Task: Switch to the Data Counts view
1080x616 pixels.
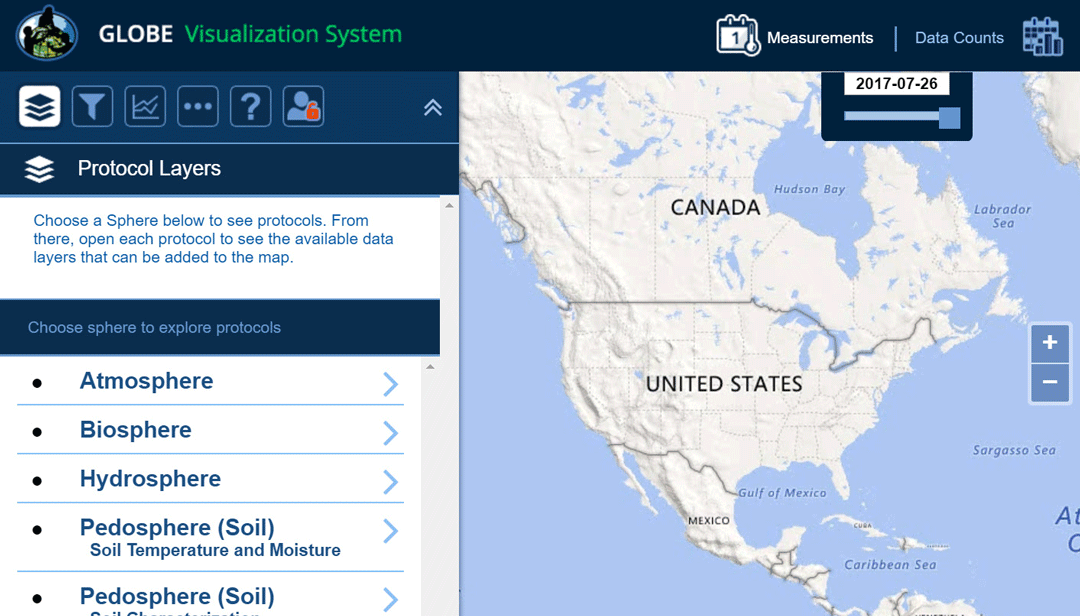Action: [958, 38]
